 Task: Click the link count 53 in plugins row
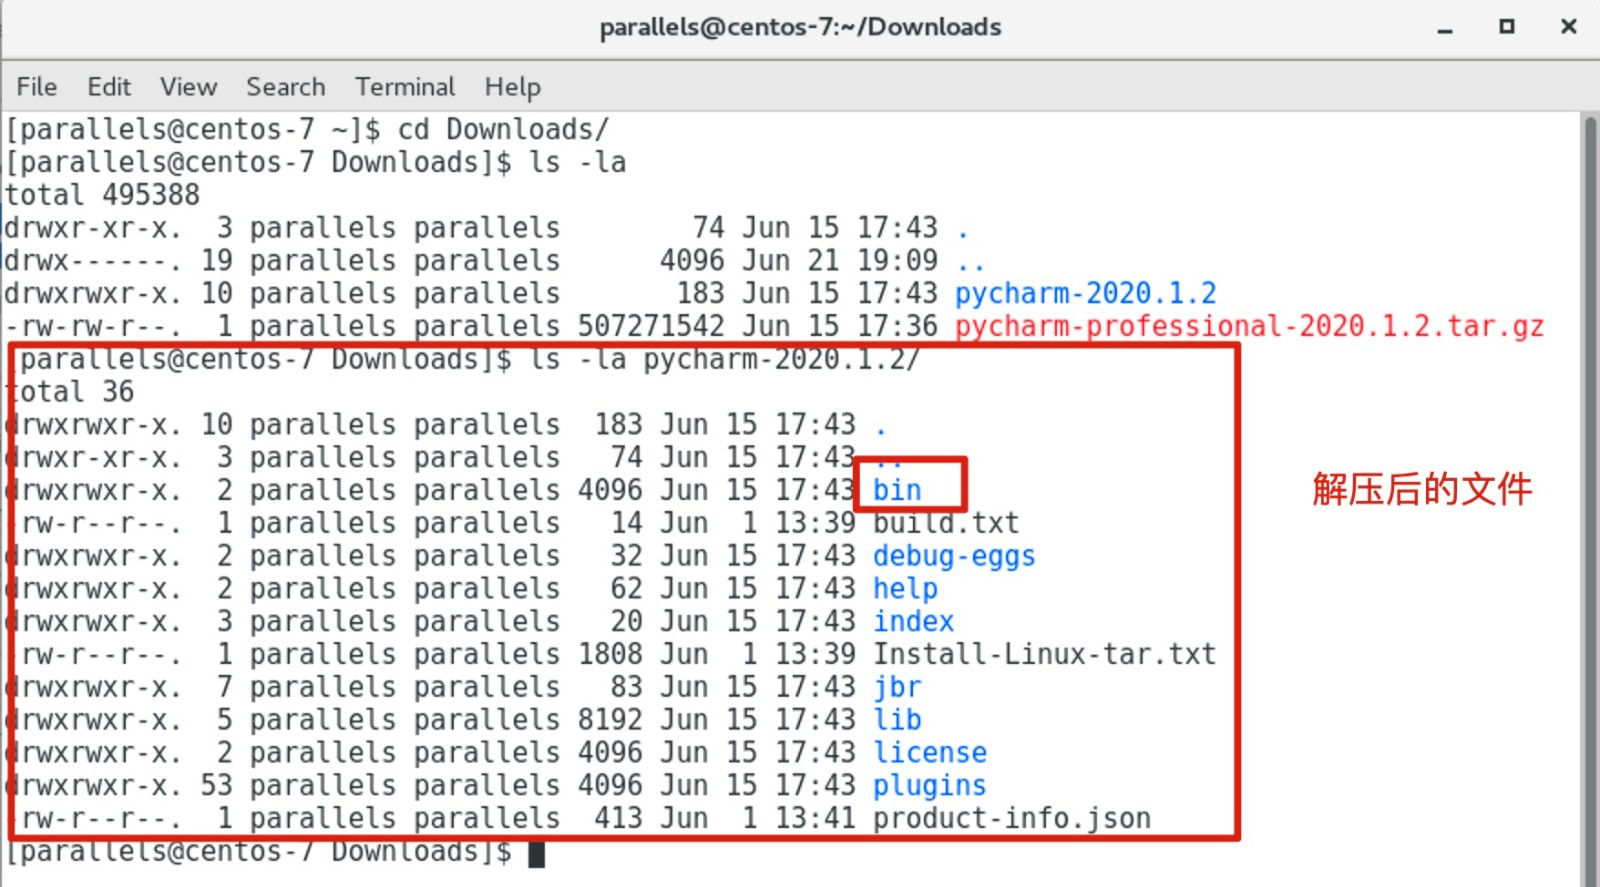[x=217, y=785]
